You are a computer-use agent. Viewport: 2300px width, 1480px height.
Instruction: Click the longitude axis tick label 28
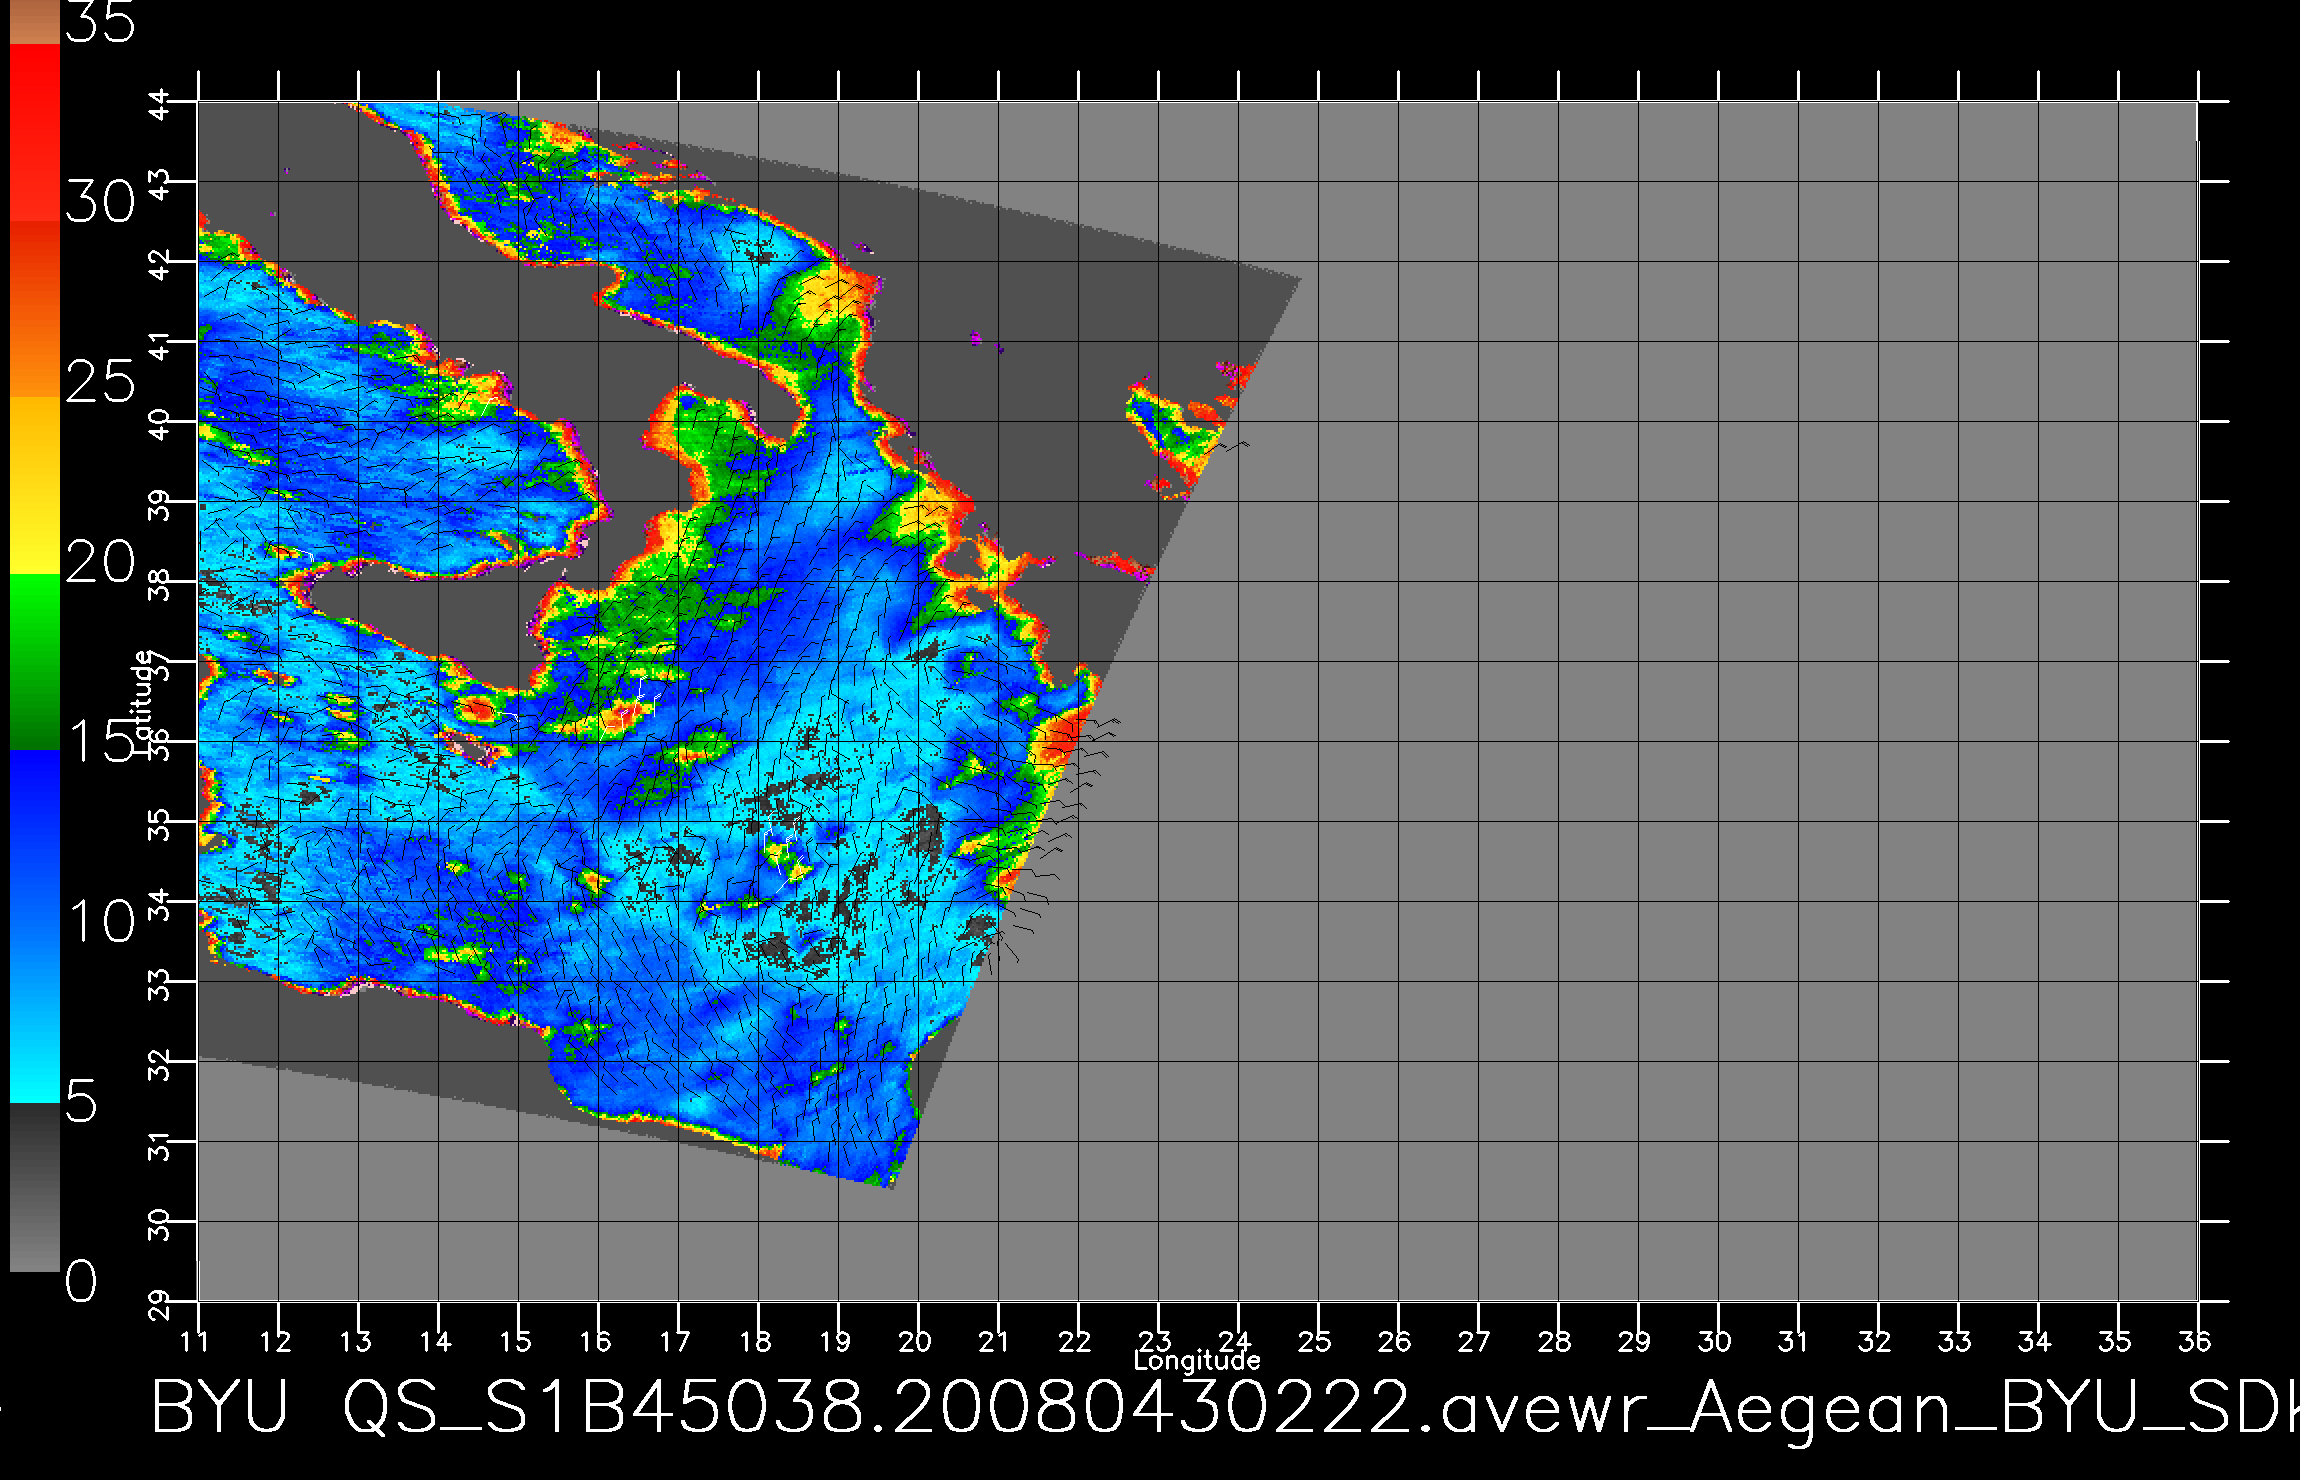pyautogui.click(x=1555, y=1341)
